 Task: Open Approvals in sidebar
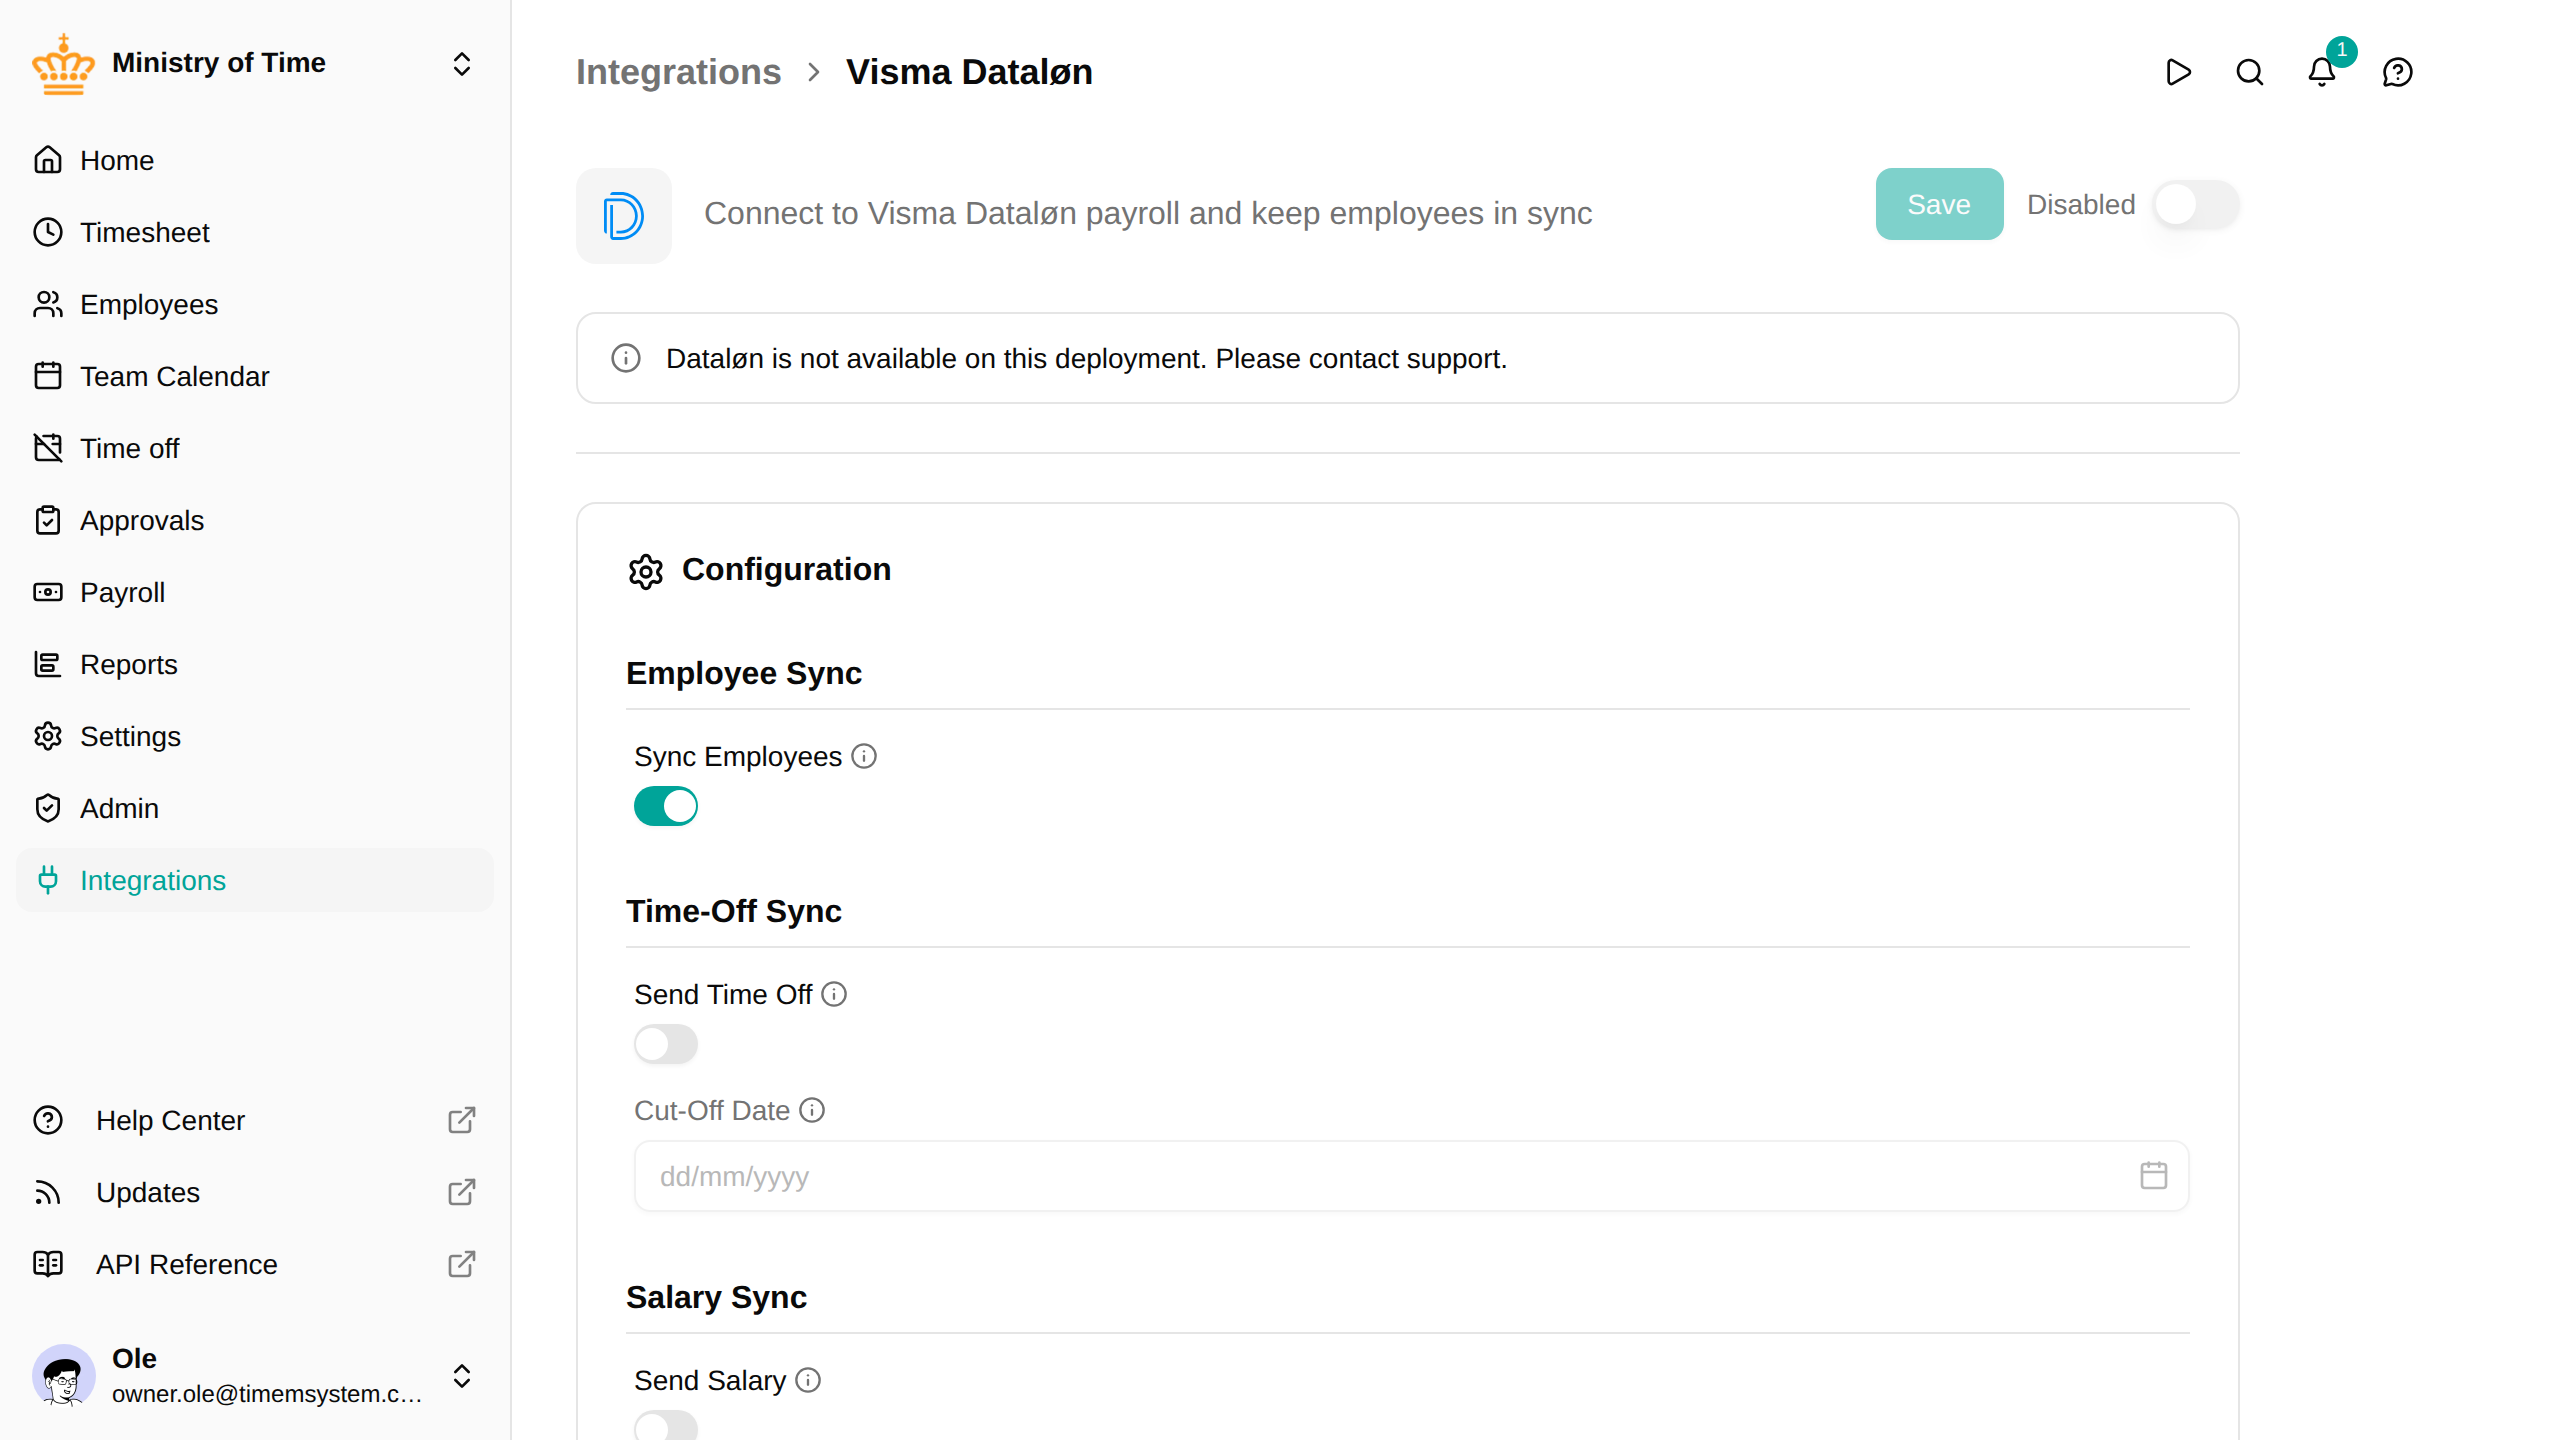(255, 520)
